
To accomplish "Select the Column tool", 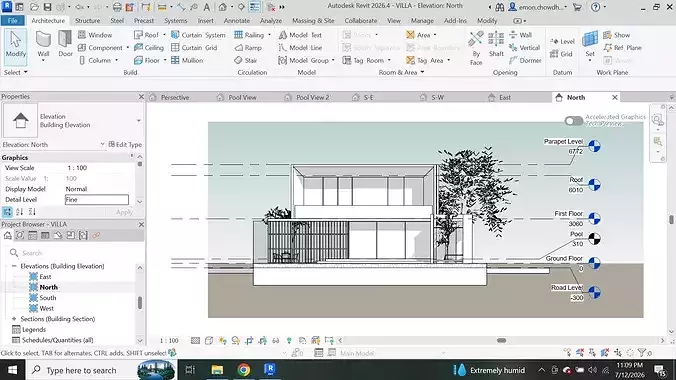I will pyautogui.click(x=95, y=60).
